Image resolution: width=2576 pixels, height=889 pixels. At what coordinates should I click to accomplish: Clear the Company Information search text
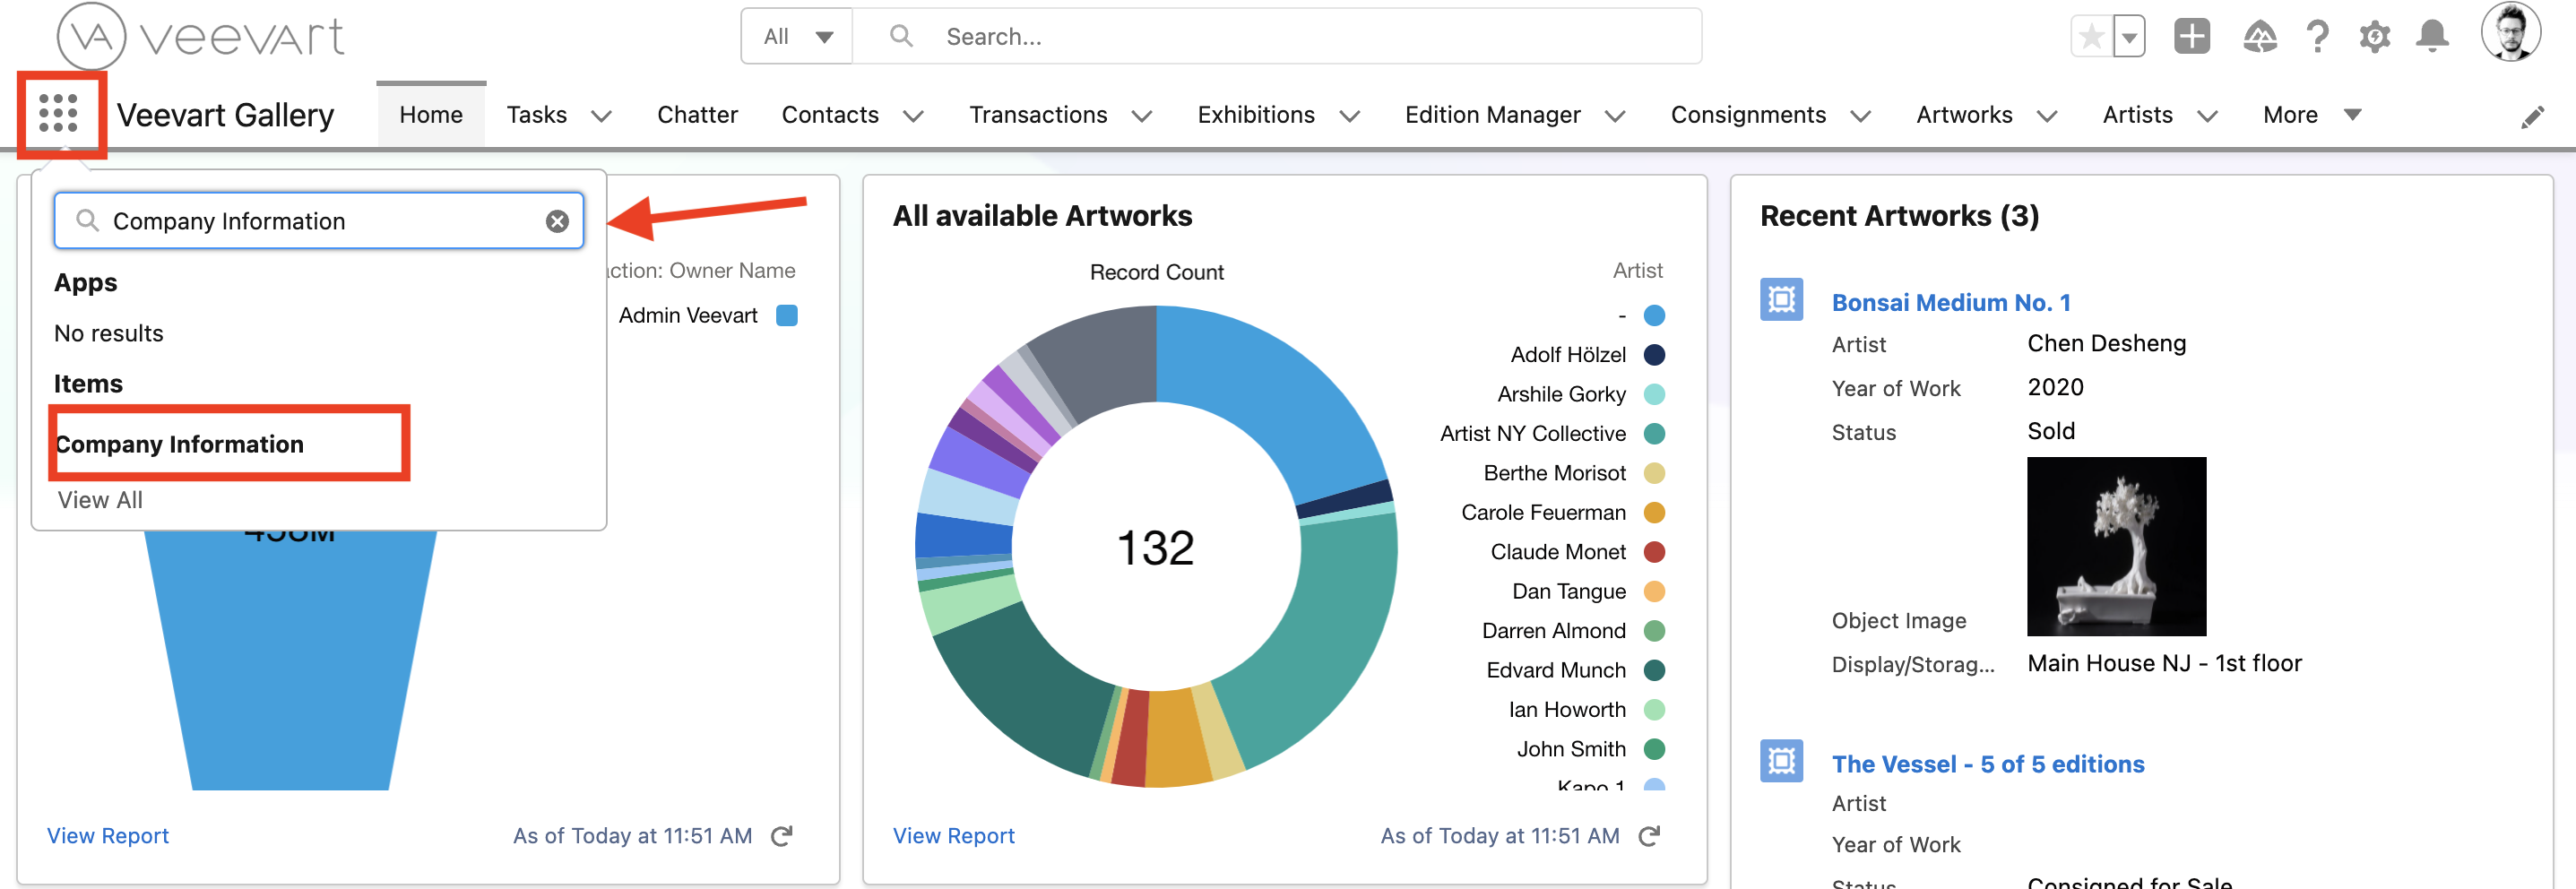pyautogui.click(x=557, y=221)
